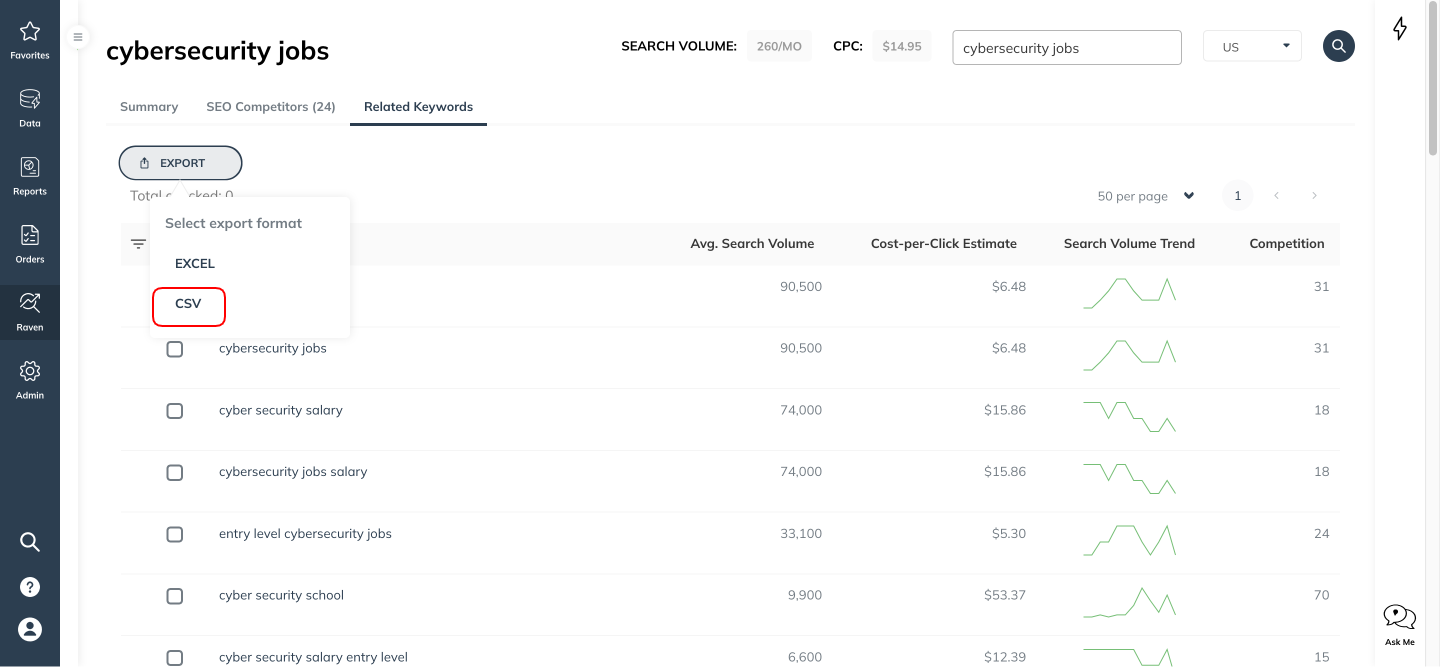Sort by Search Volume Trend header

pos(1129,243)
